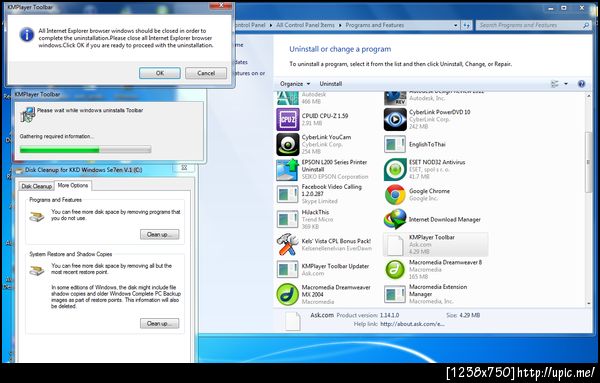Open the about.ask.com help link
600x383 pixels.
coord(412,324)
